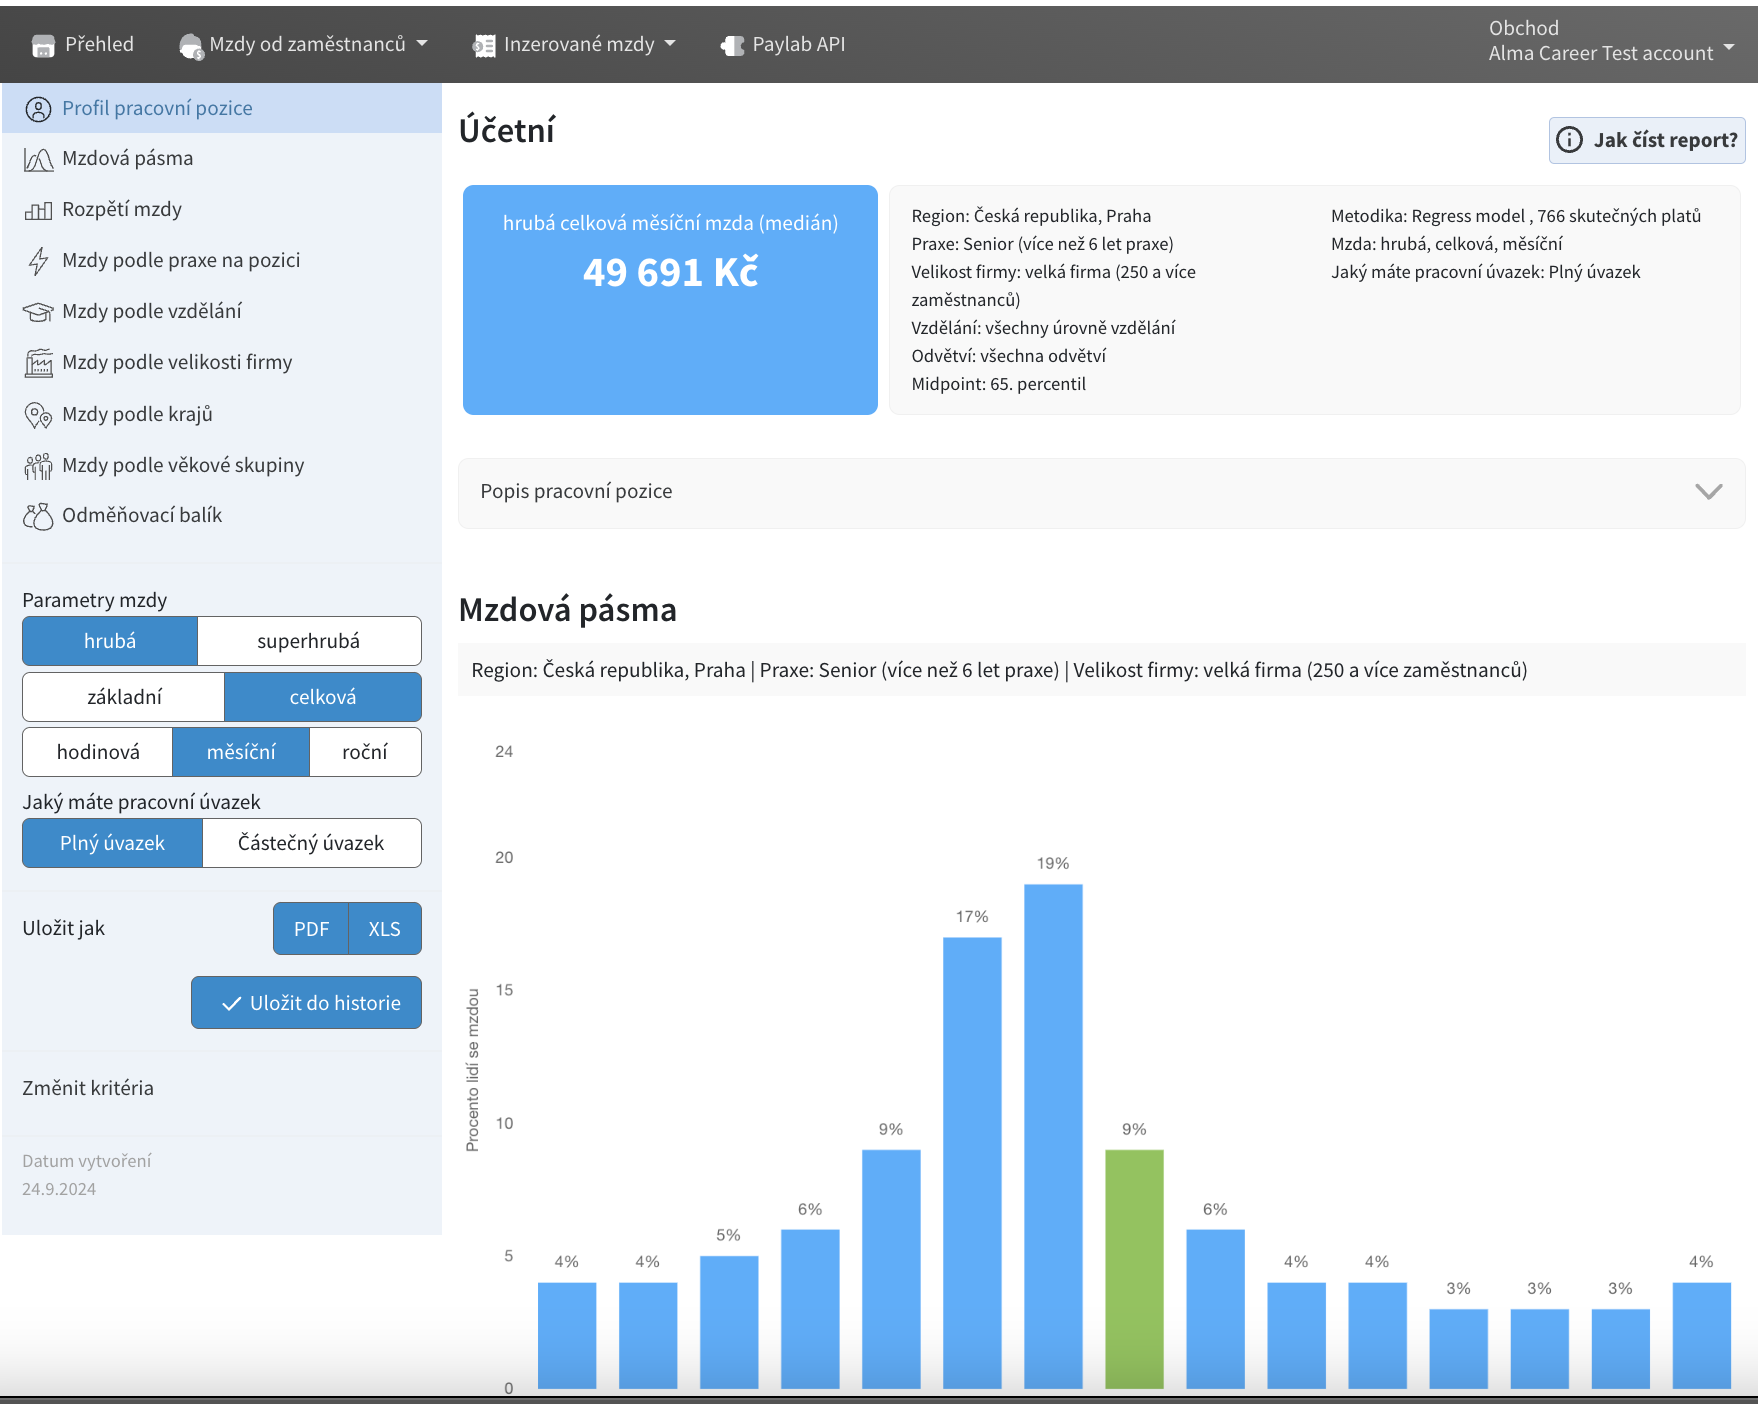The width and height of the screenshot is (1758, 1404).
Task: Click the 19% tallest chart bar
Action: (1053, 1136)
